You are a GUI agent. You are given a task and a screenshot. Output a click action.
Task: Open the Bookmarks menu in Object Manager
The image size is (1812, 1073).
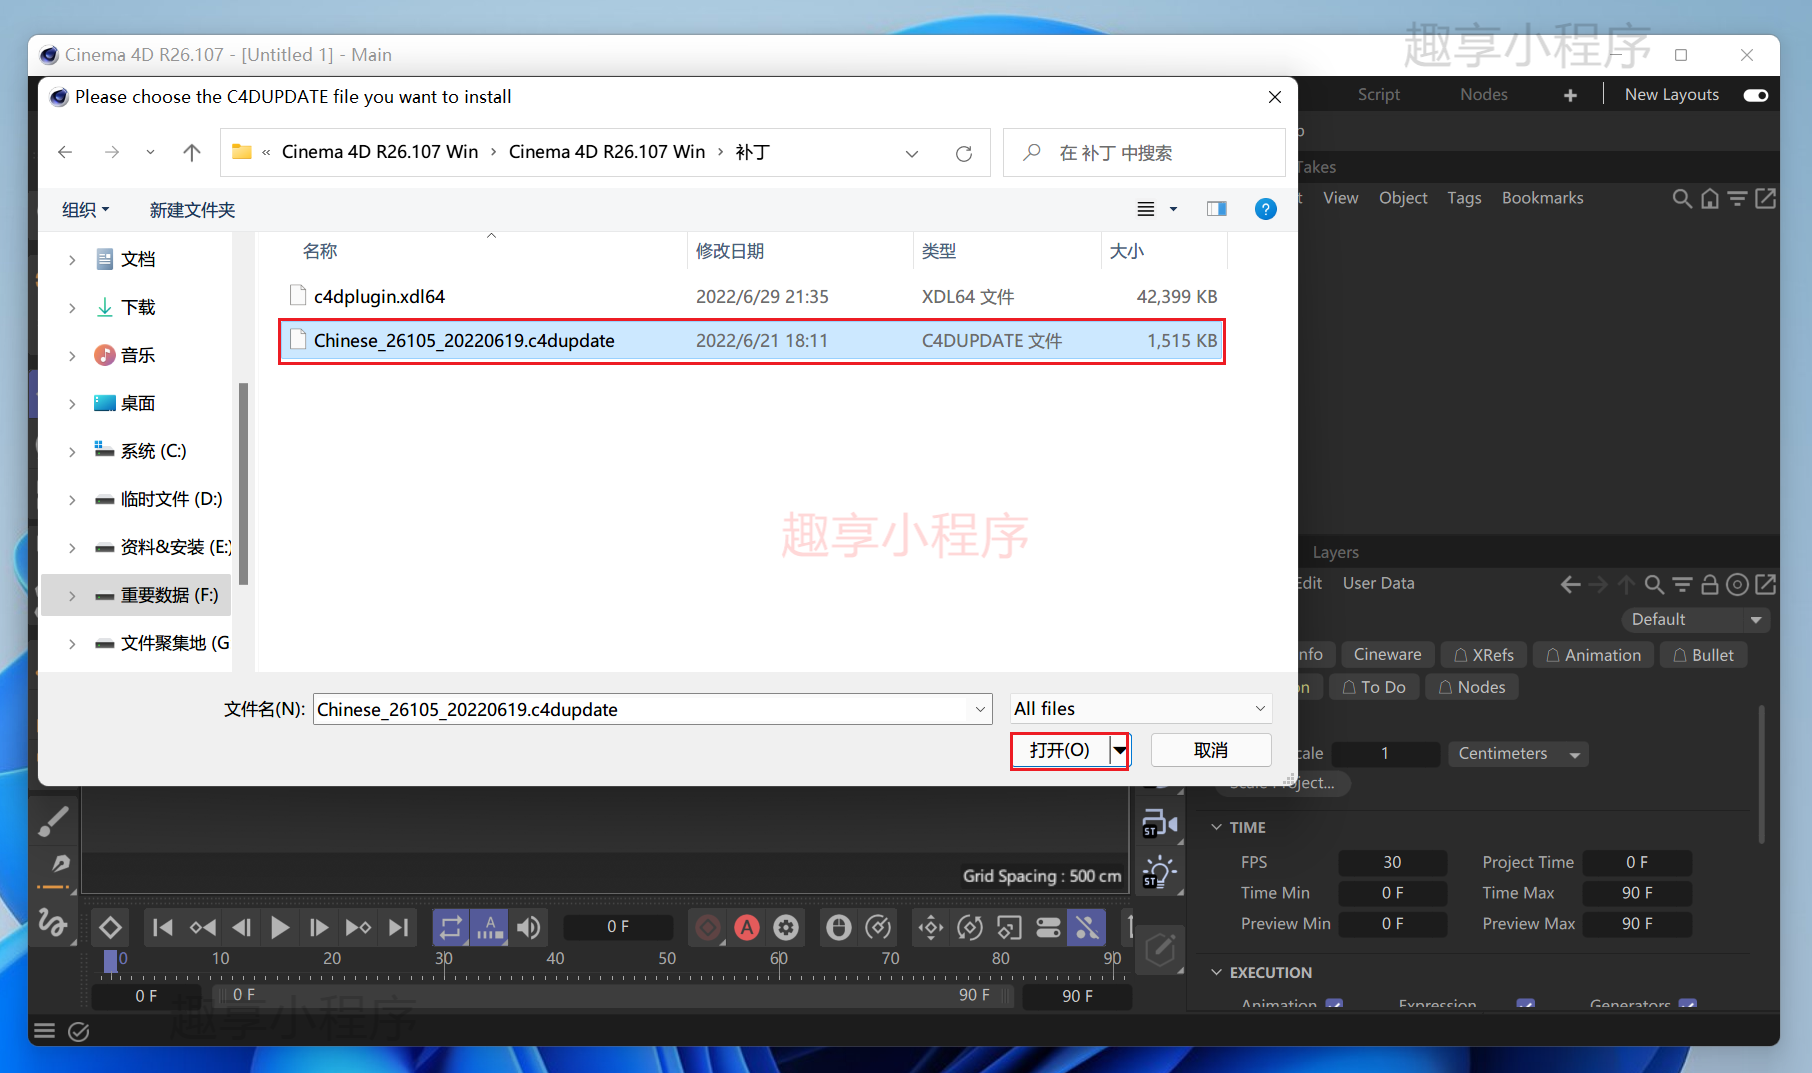(x=1543, y=198)
